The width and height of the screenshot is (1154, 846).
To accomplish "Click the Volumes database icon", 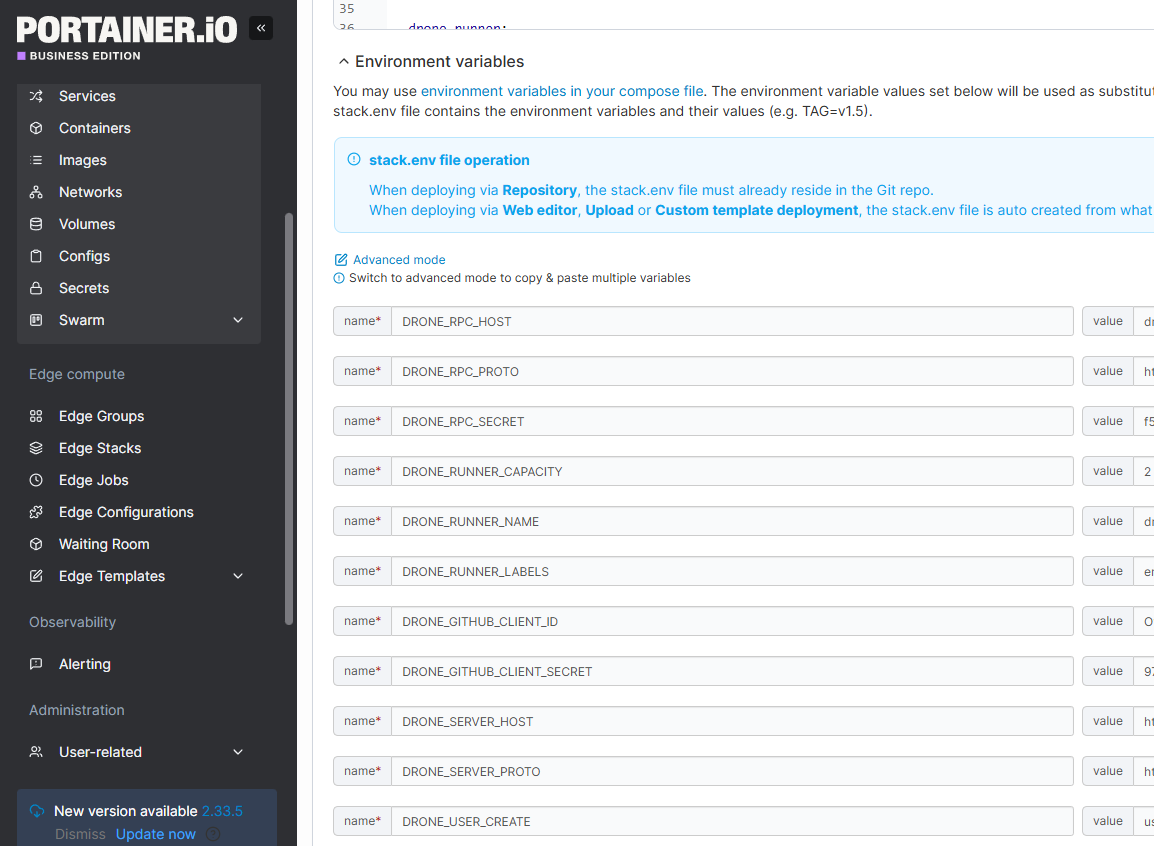I will [36, 224].
